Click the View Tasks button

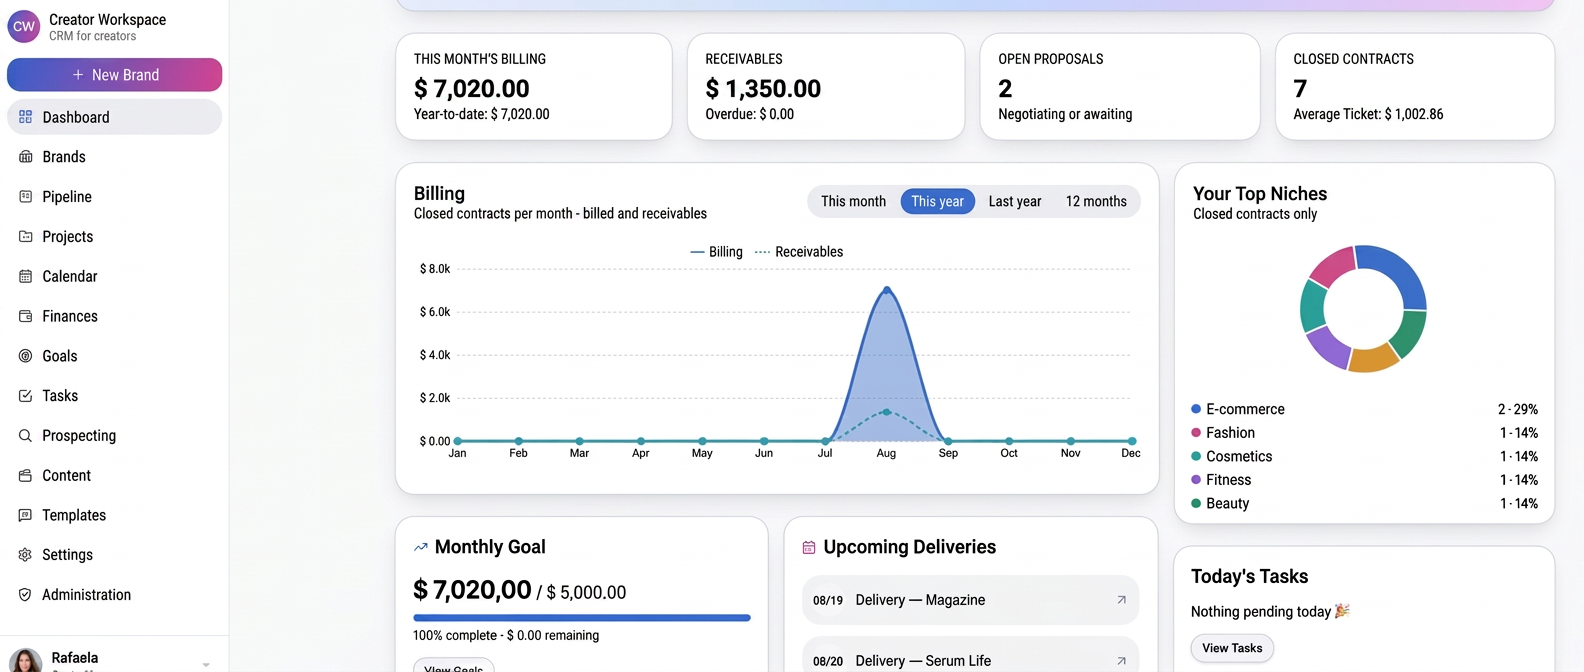[x=1232, y=648]
